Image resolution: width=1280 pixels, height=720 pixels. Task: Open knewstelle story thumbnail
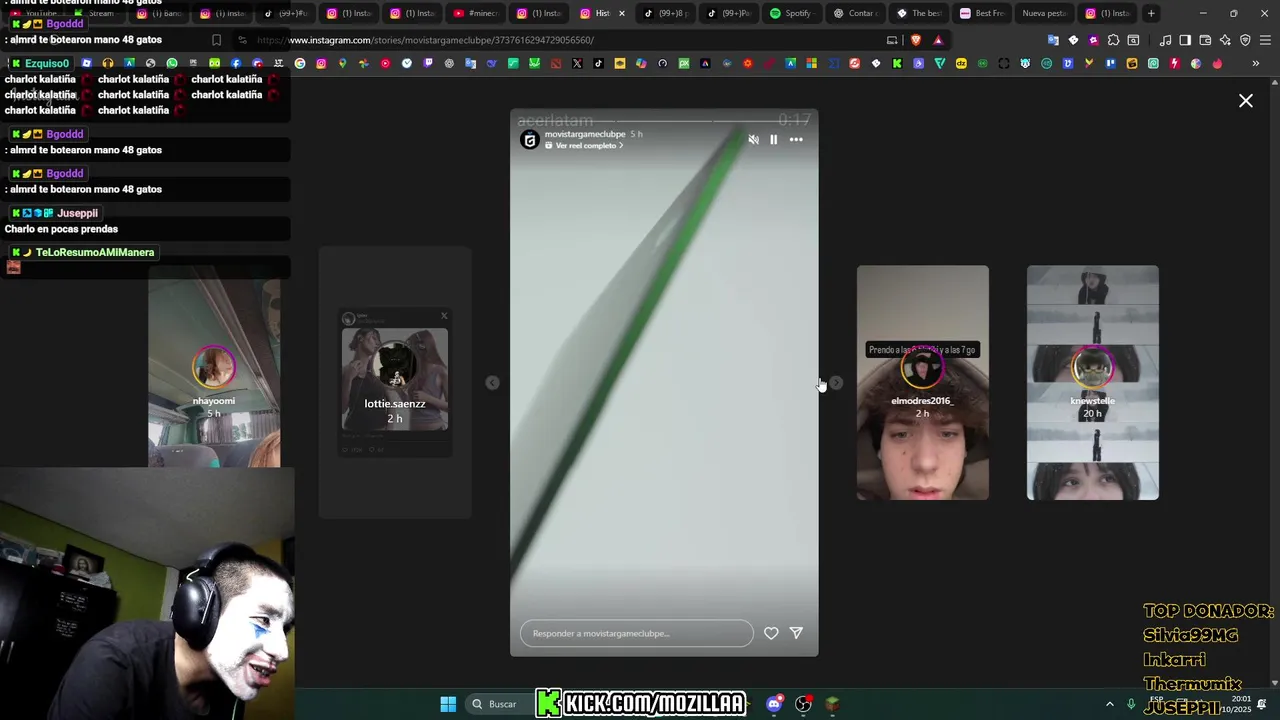(1092, 383)
